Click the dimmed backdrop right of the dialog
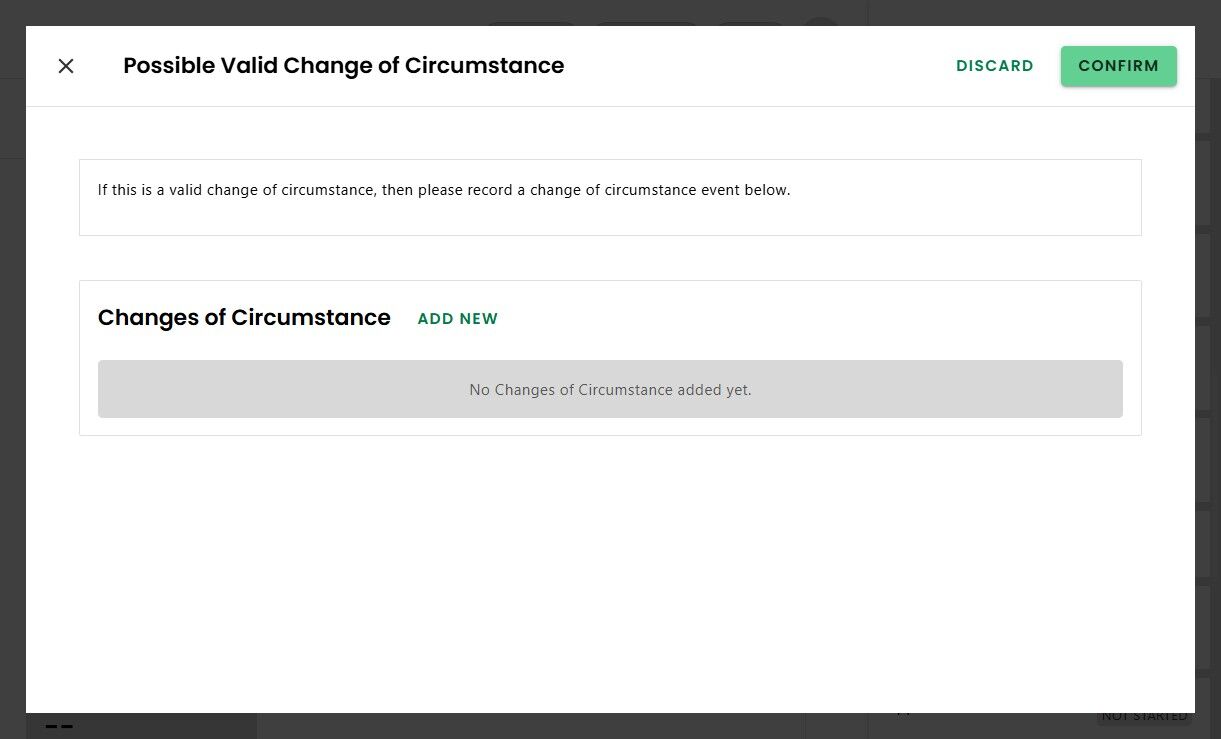The width and height of the screenshot is (1221, 739). pyautogui.click(x=1208, y=400)
